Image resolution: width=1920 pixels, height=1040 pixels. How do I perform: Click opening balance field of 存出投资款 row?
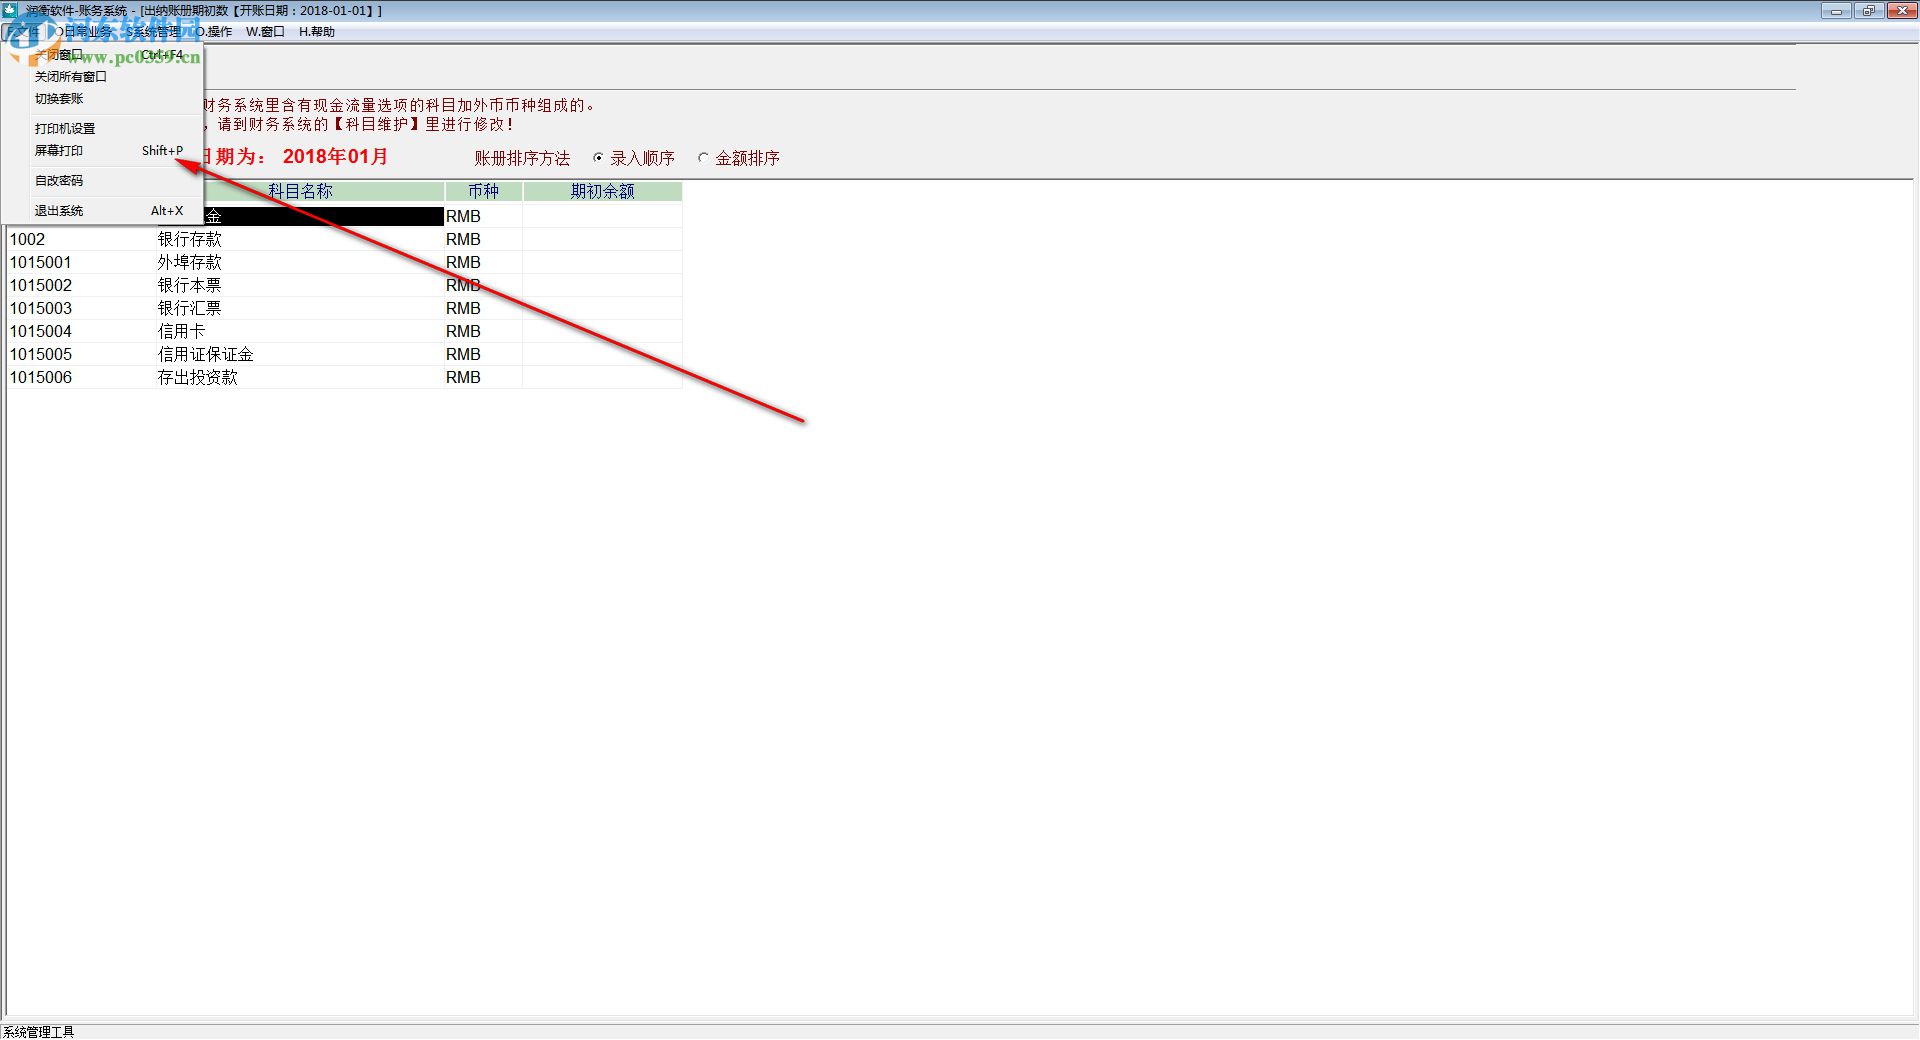point(602,377)
